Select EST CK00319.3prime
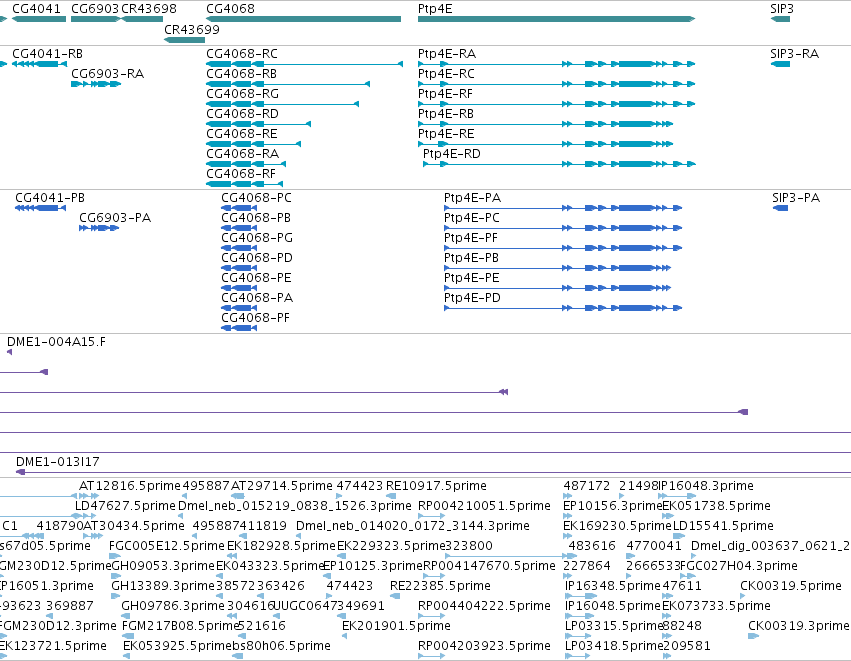This screenshot has height=661, width=851. tap(798, 626)
